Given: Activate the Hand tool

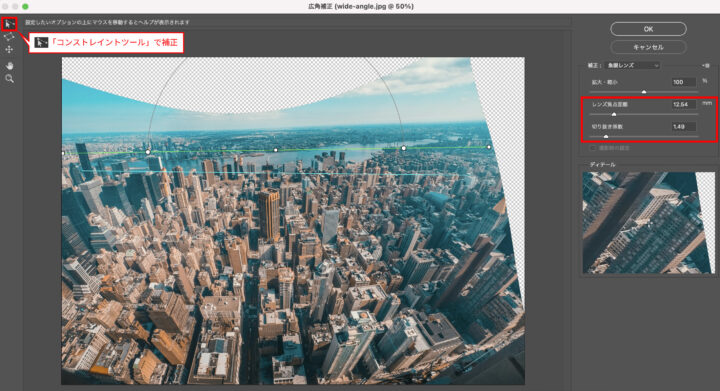Looking at the screenshot, I should click(x=9, y=66).
